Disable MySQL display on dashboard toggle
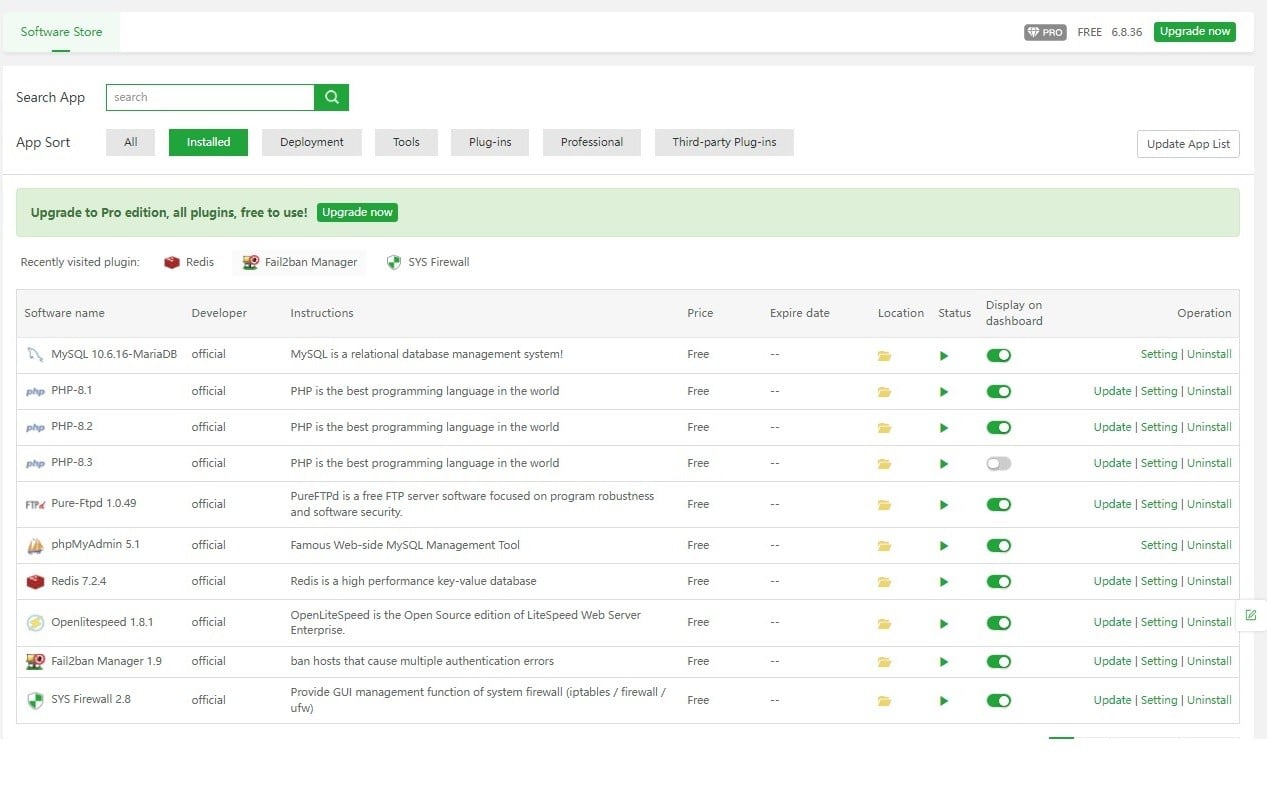Image resolution: width=1267 pixels, height=785 pixels. [x=998, y=355]
